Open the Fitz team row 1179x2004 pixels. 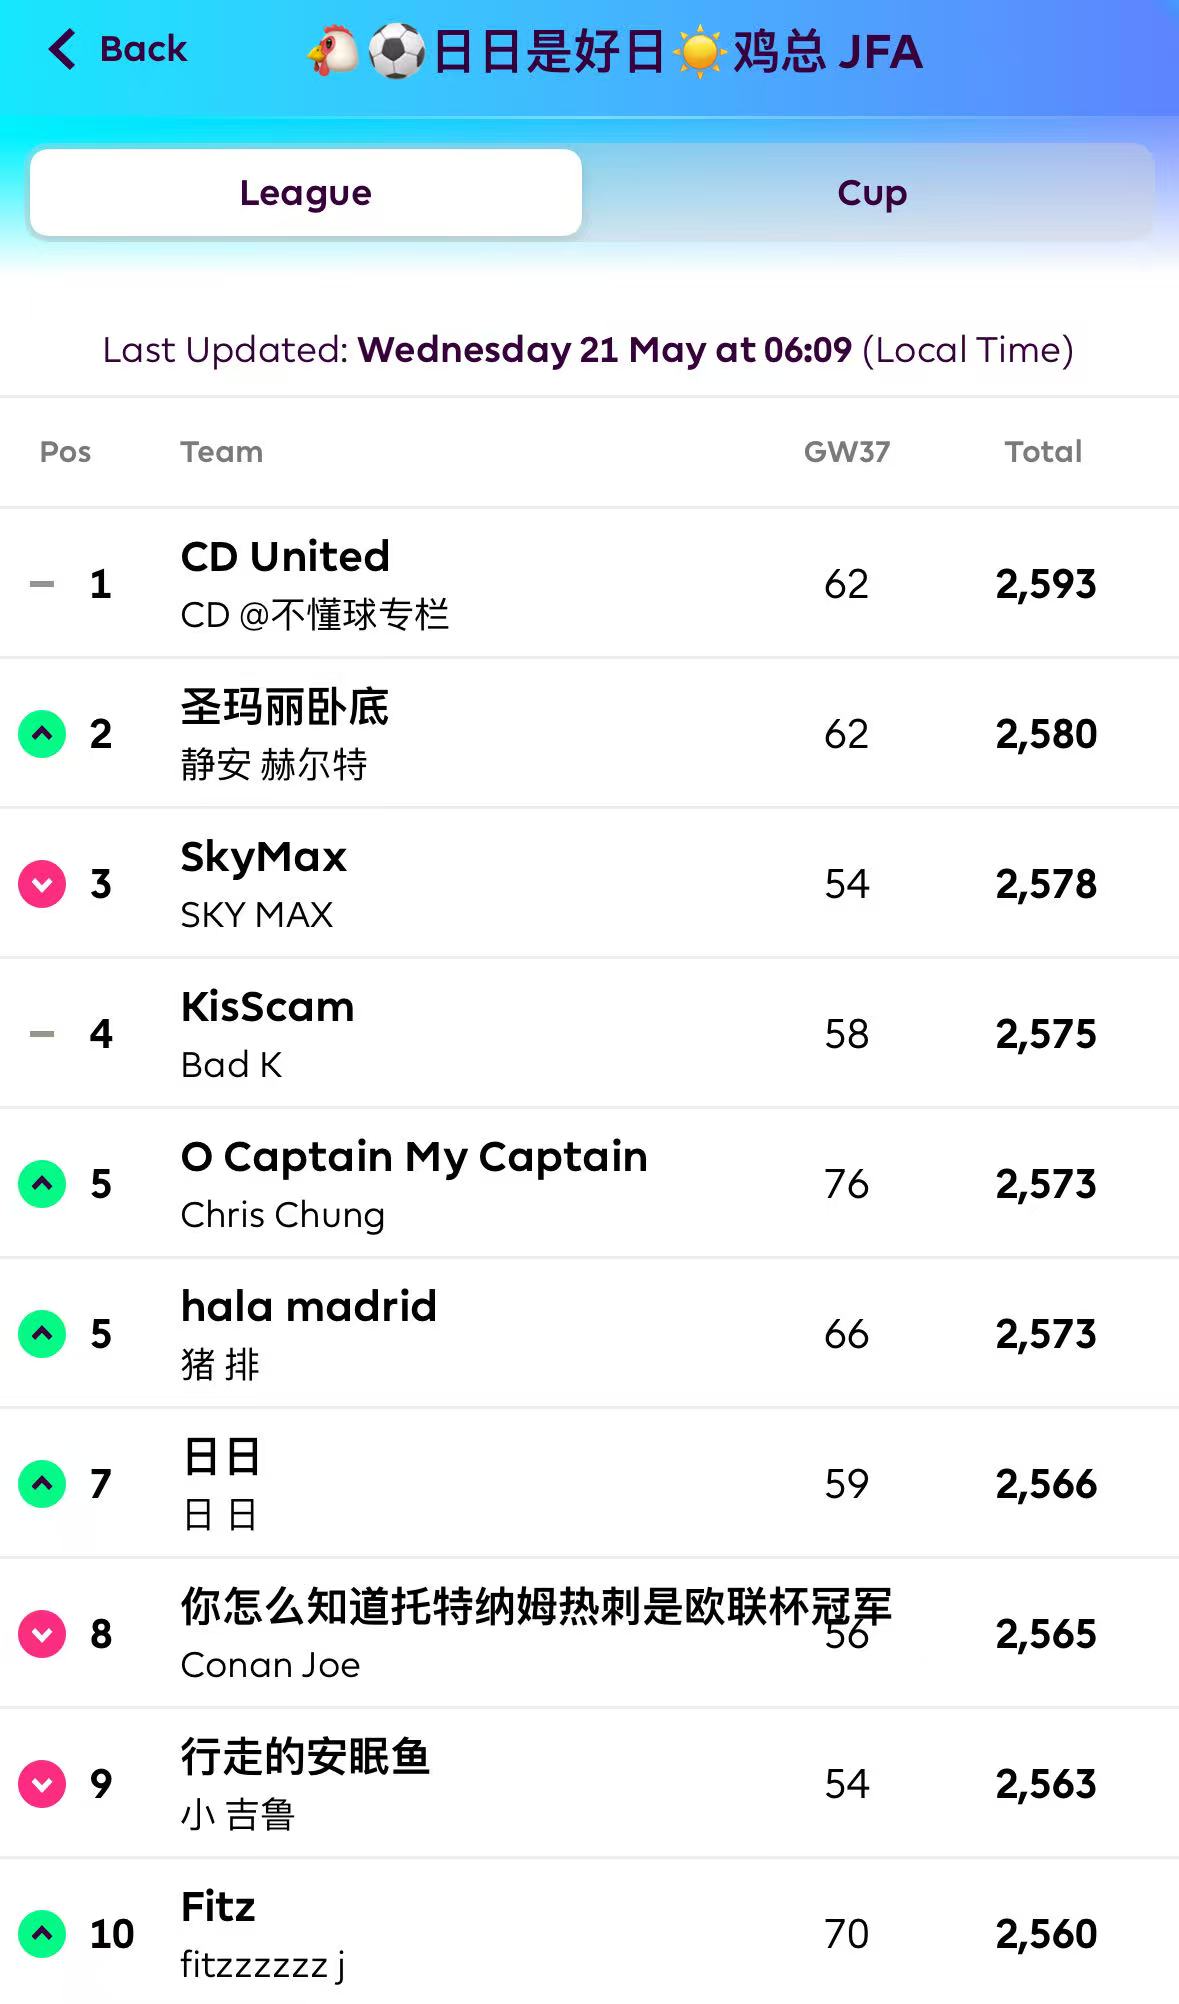[218, 1907]
